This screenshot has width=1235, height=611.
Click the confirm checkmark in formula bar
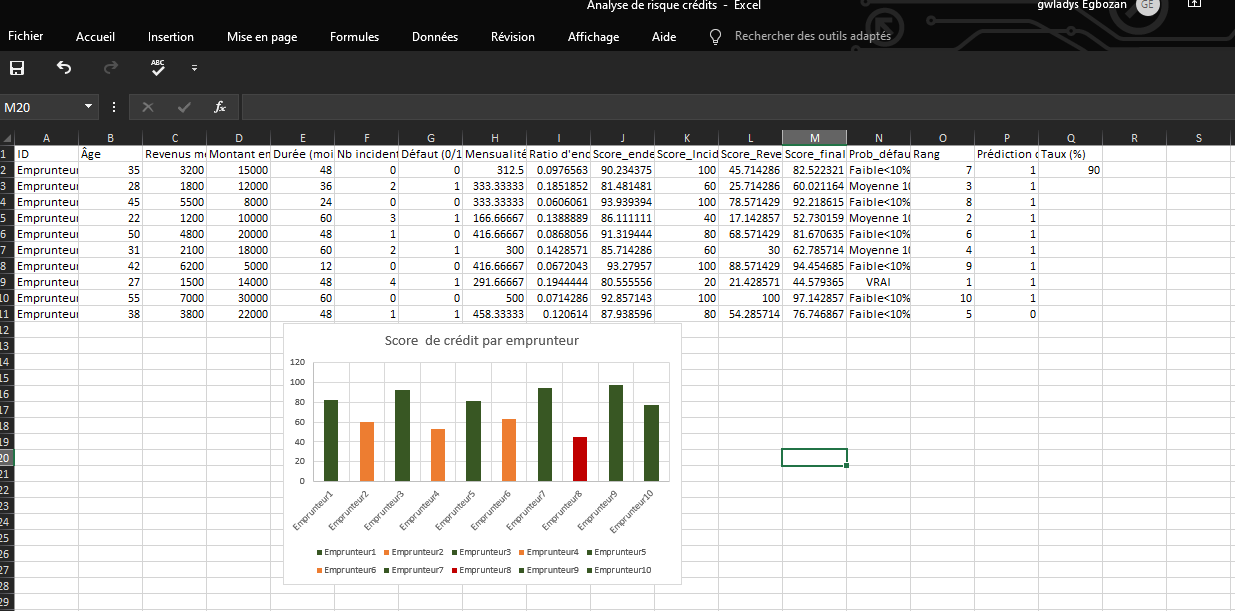pos(184,107)
